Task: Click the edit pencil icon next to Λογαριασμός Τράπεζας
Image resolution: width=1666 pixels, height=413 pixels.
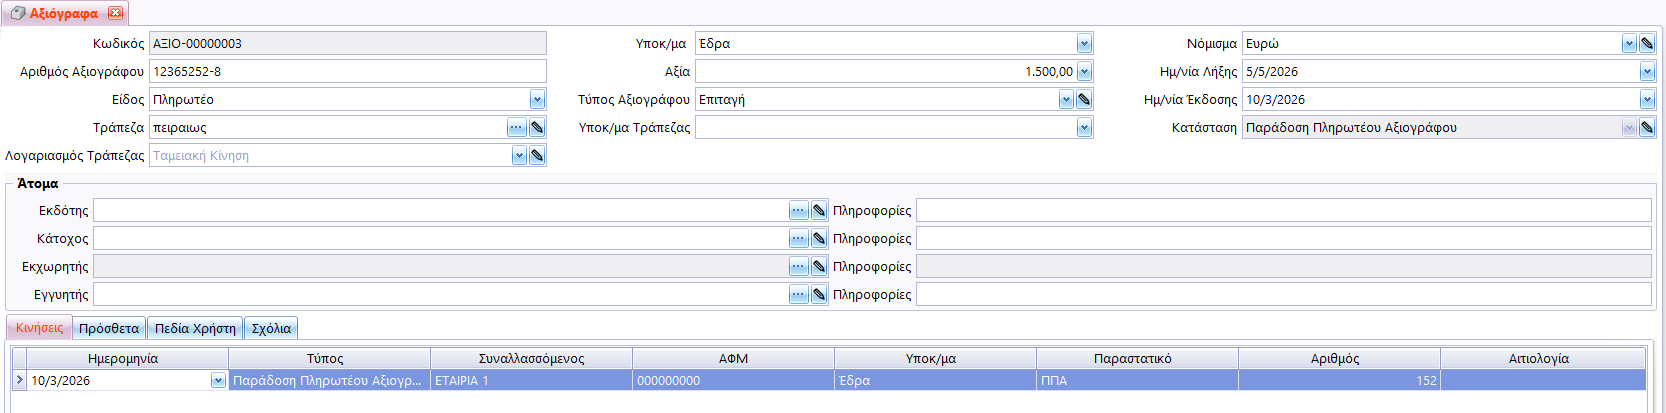Action: tap(537, 156)
